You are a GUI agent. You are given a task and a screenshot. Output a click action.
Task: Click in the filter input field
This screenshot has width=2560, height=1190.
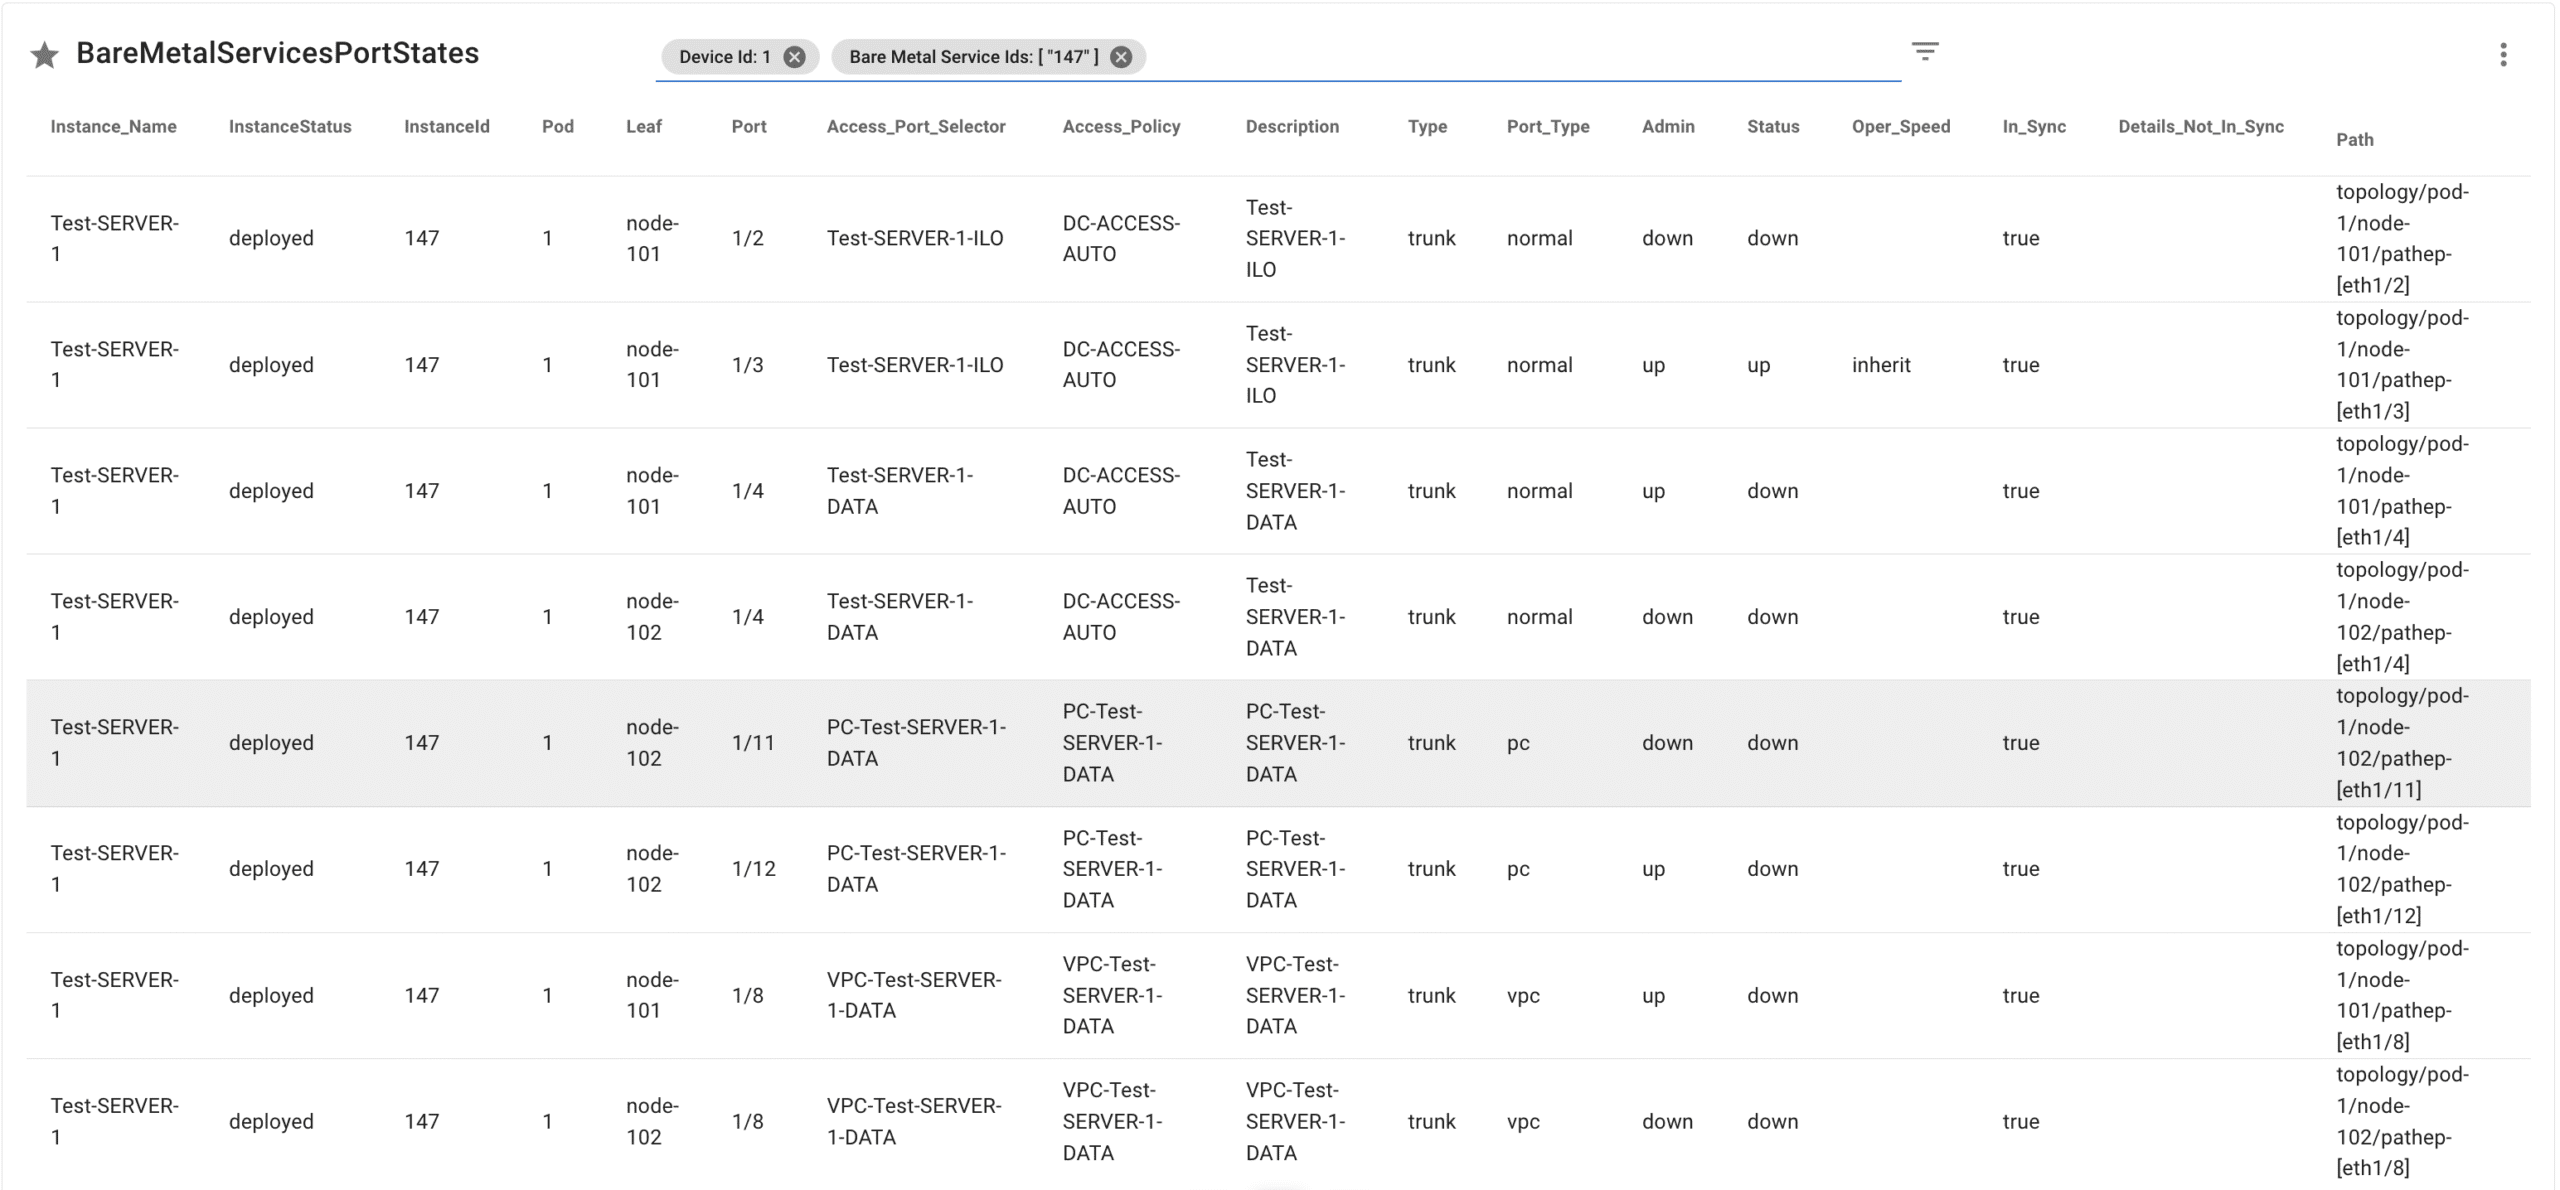click(1500, 57)
